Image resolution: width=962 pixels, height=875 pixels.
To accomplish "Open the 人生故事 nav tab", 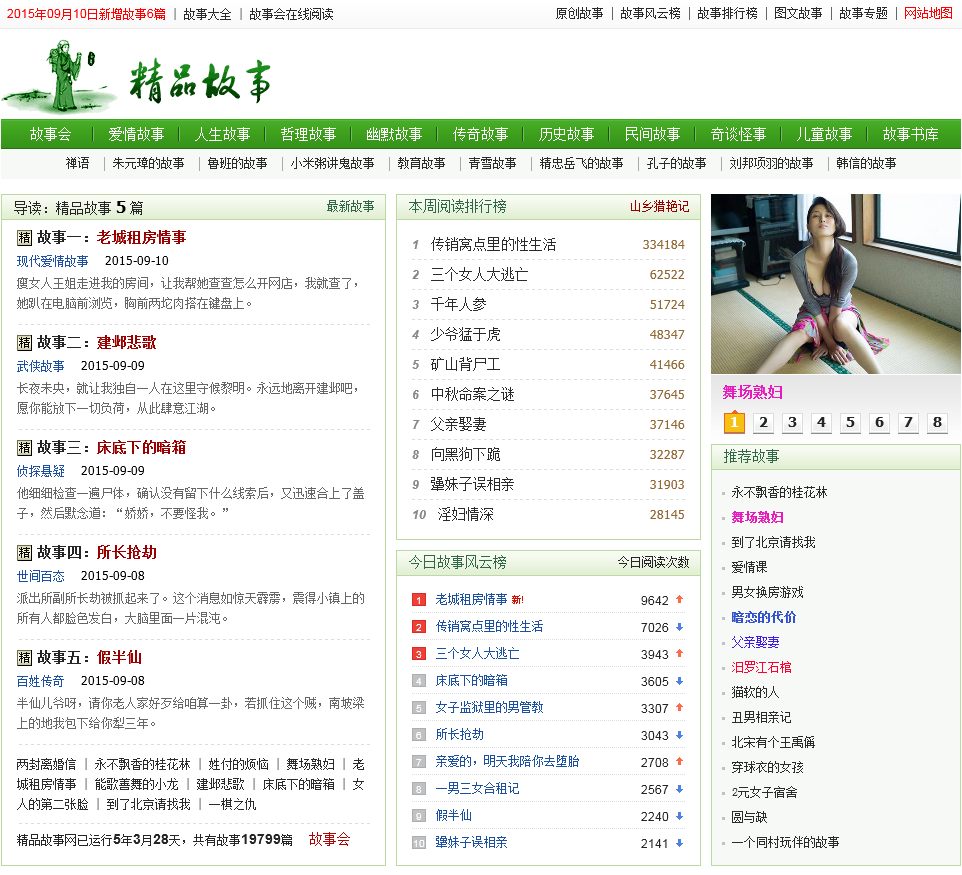I will 222,134.
